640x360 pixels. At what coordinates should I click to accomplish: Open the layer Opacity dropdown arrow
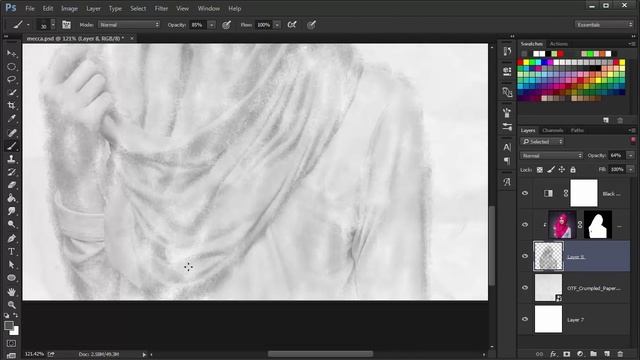coord(630,156)
